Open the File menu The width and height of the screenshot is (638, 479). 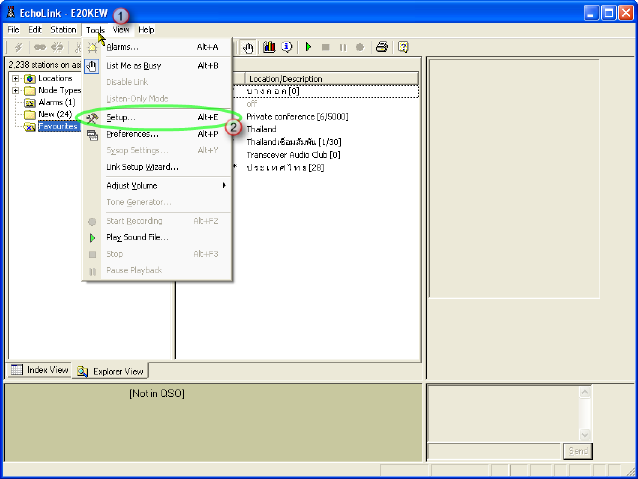click(x=13, y=30)
